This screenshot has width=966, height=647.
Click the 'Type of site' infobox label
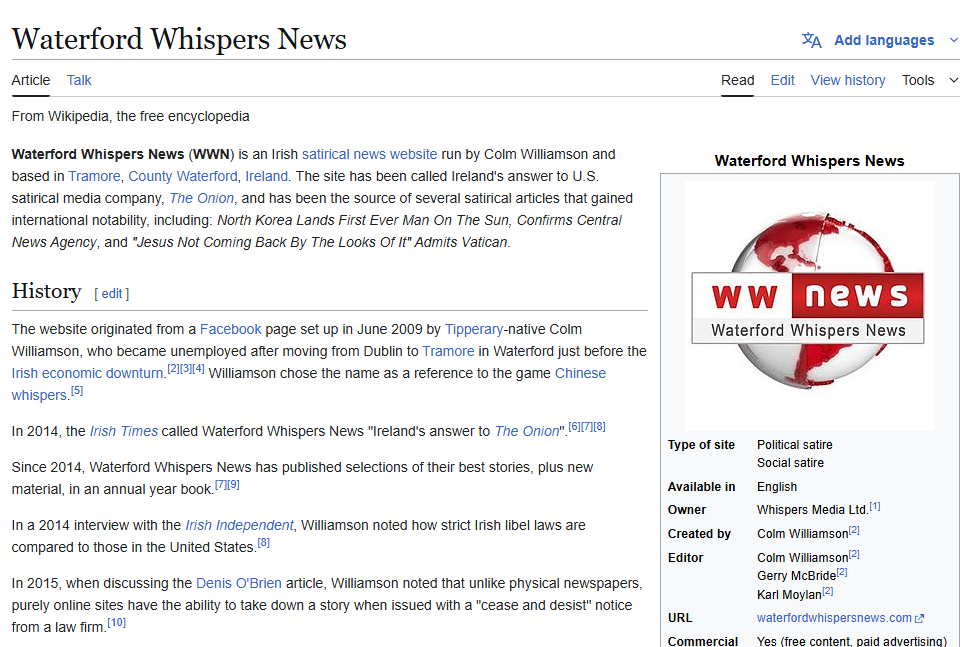coord(701,445)
